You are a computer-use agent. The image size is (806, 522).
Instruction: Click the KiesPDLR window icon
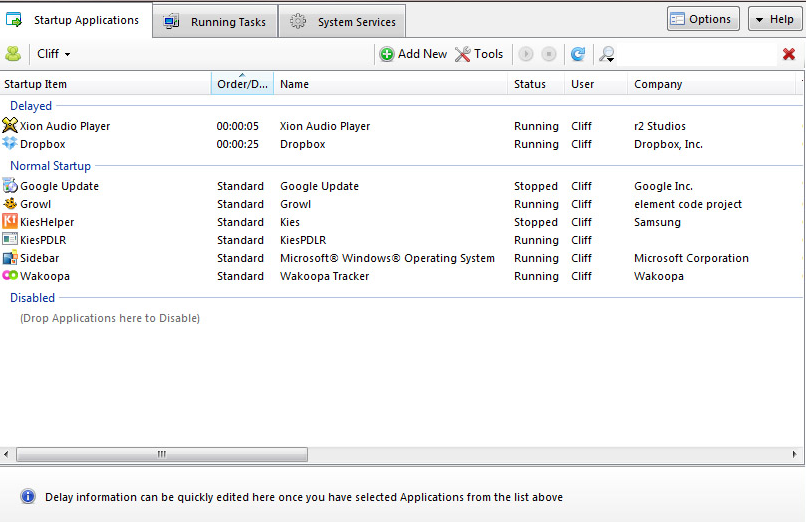tap(10, 239)
